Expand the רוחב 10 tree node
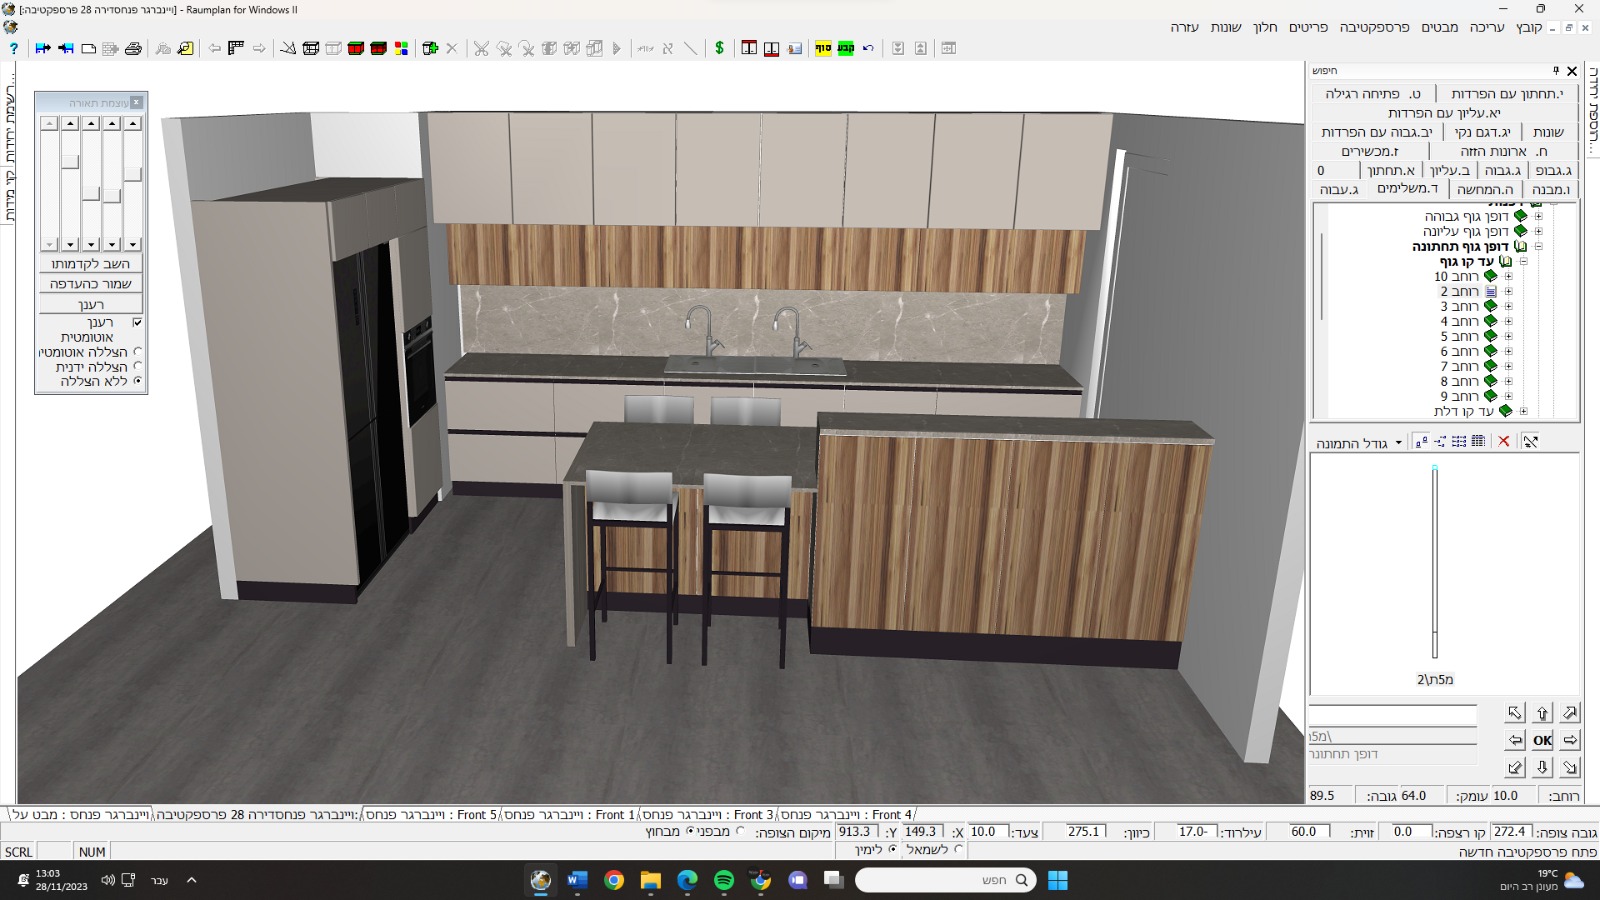This screenshot has height=900, width=1600. click(1508, 276)
